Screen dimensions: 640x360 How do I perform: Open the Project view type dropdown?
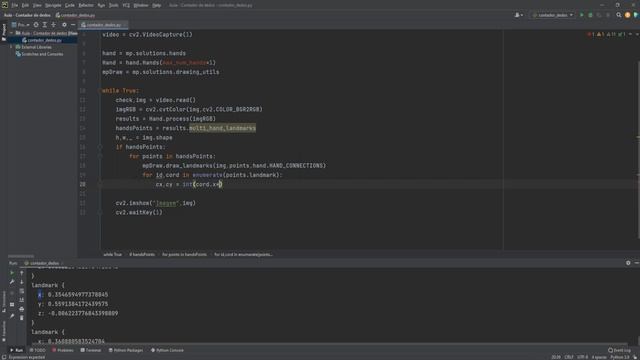(x=20, y=25)
